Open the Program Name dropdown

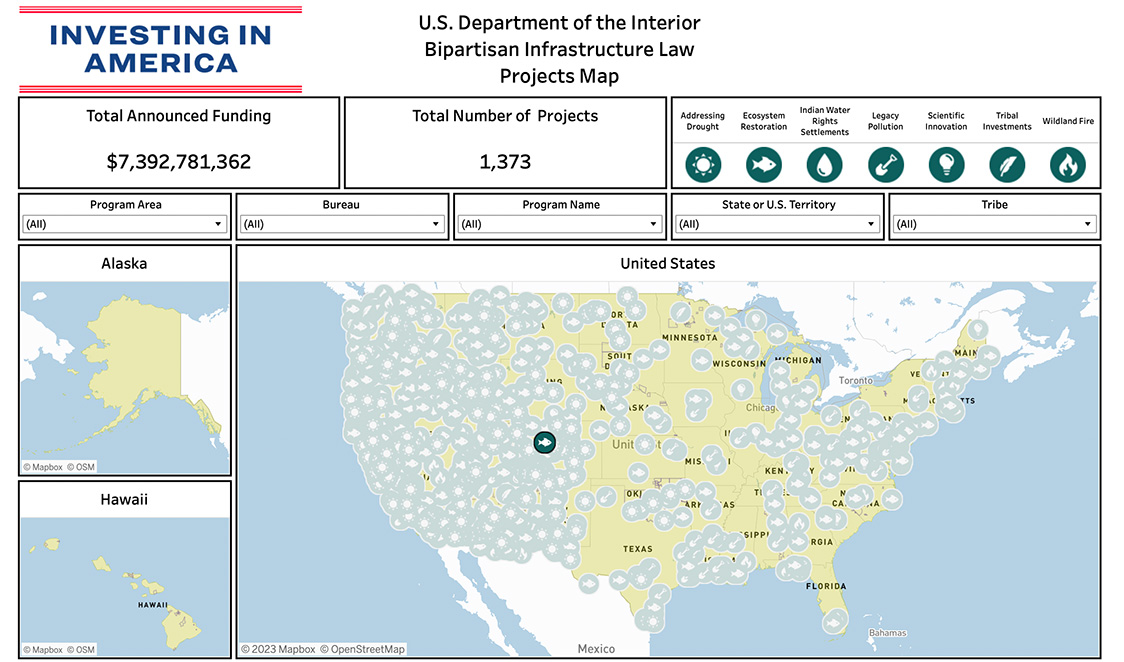pyautogui.click(x=560, y=224)
